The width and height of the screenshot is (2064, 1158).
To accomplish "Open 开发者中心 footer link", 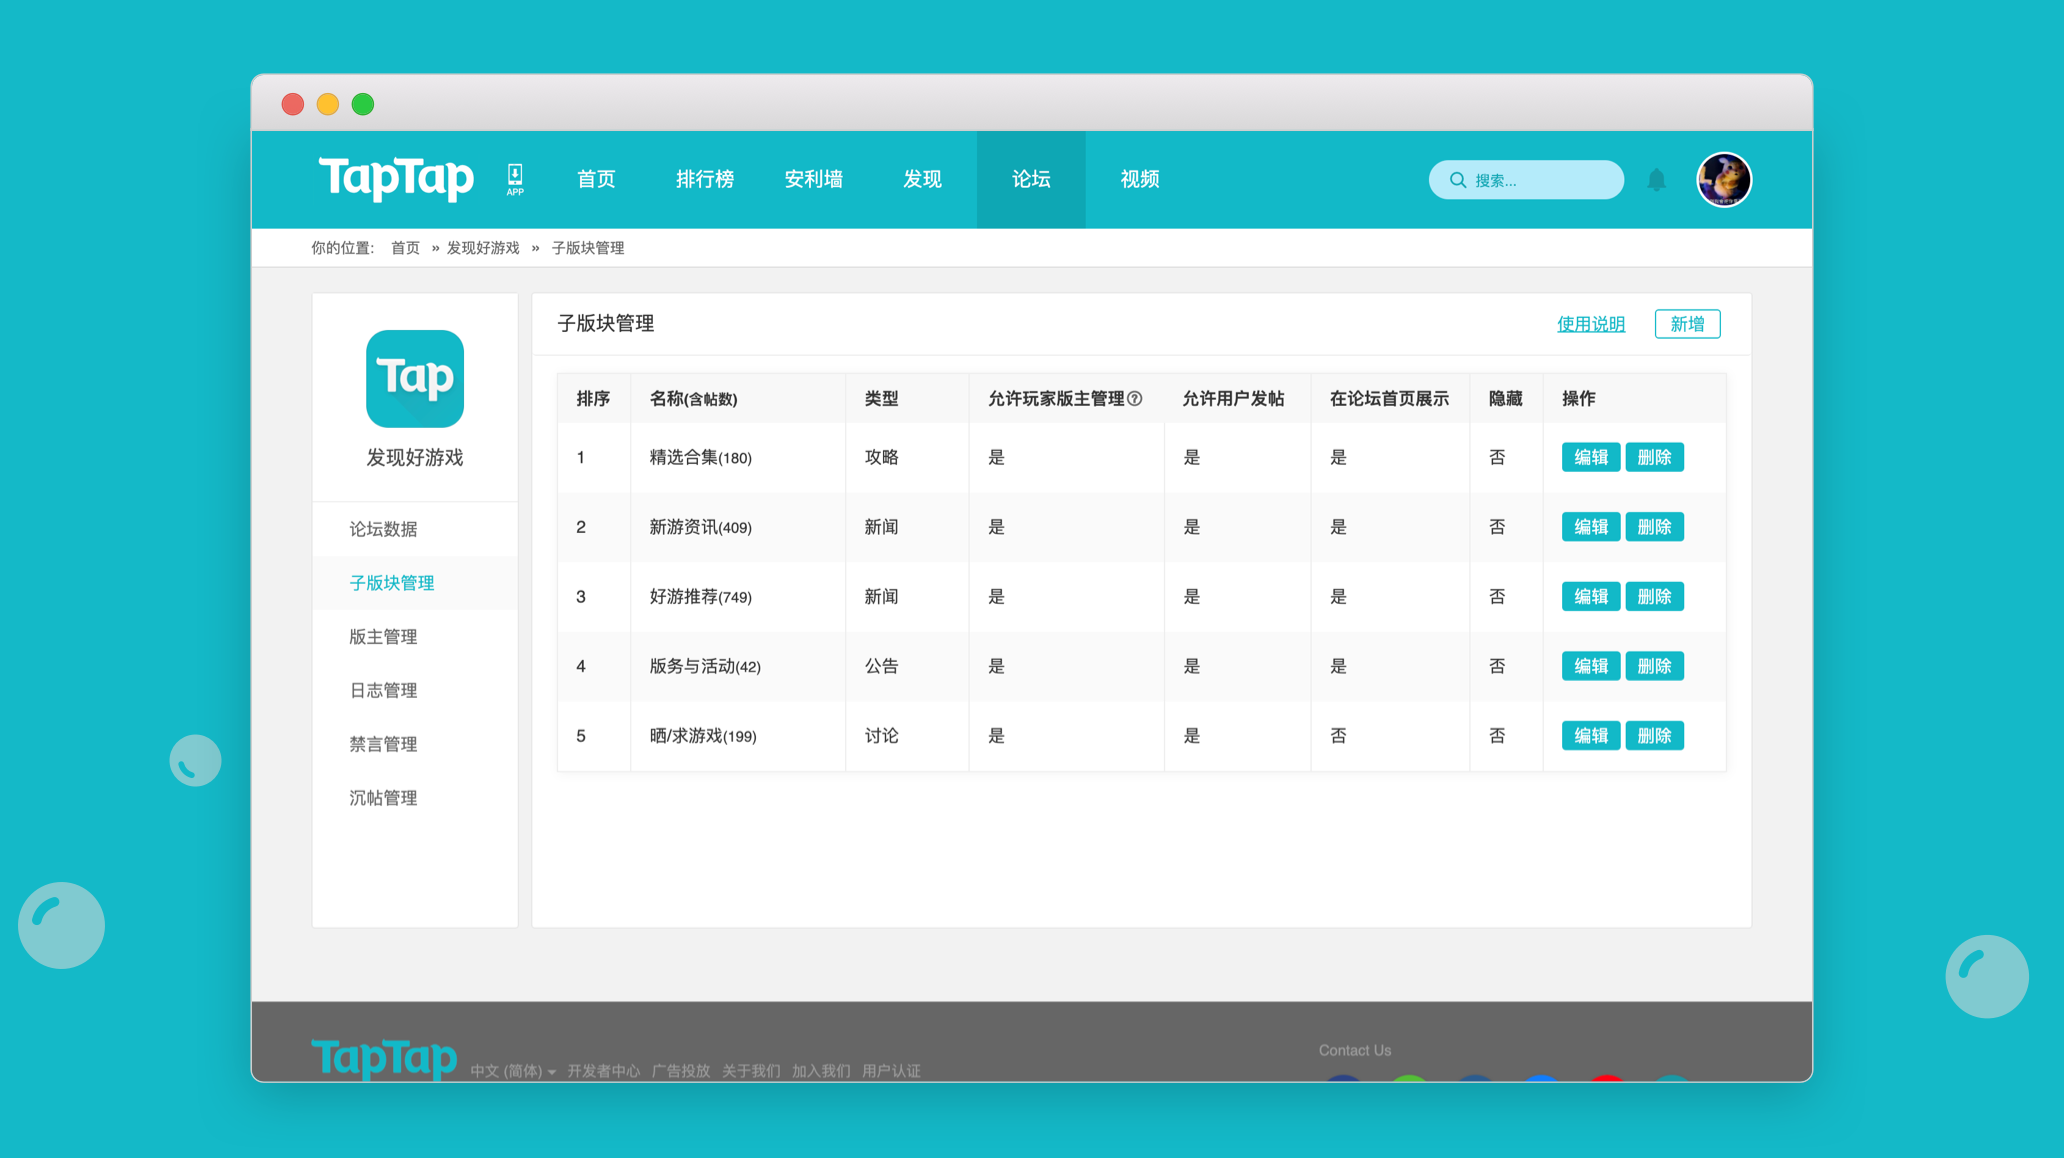I will 603,1071.
